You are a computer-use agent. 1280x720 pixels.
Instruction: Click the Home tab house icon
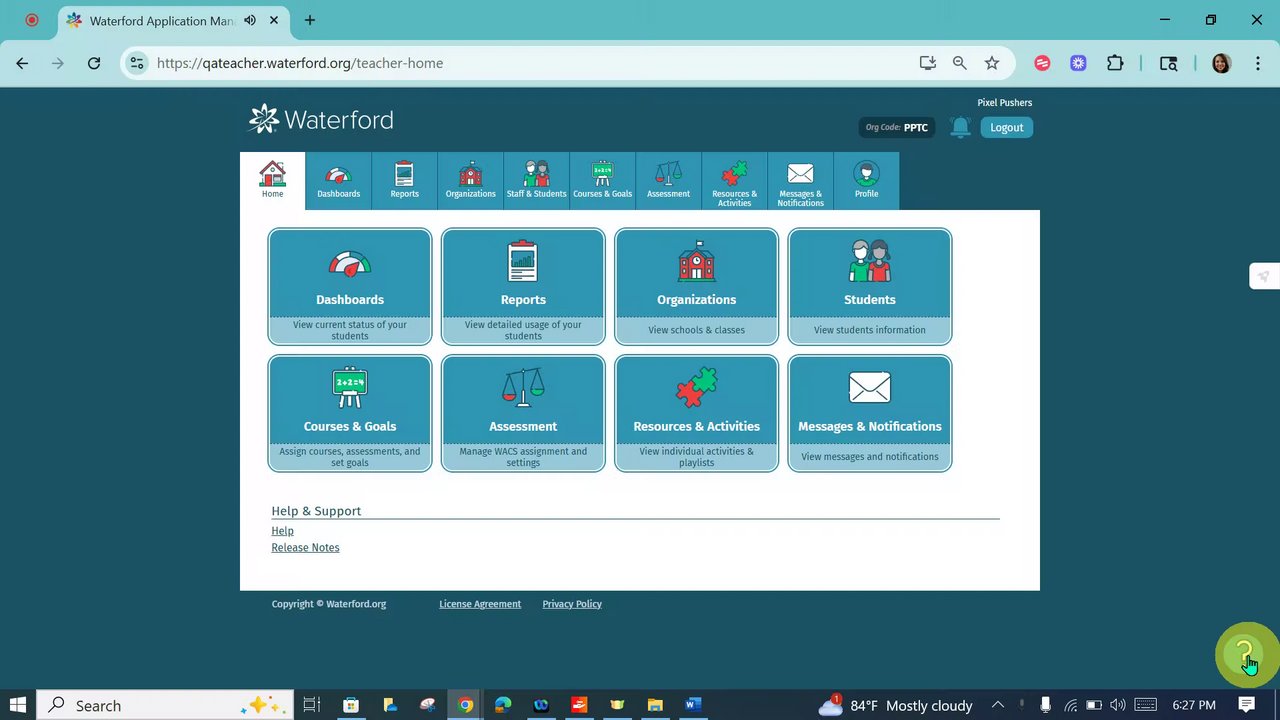272,173
